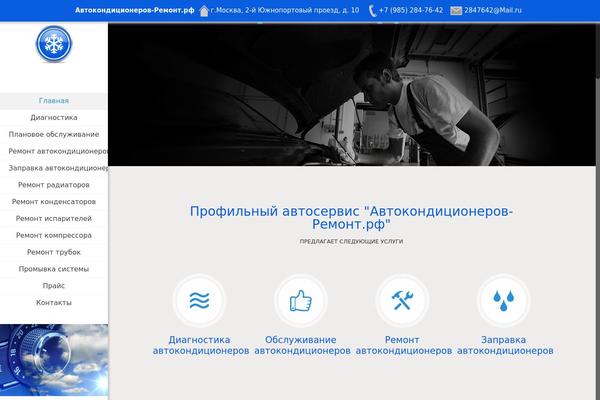Click the phone handset icon in header
The image size is (600, 400).
click(372, 11)
